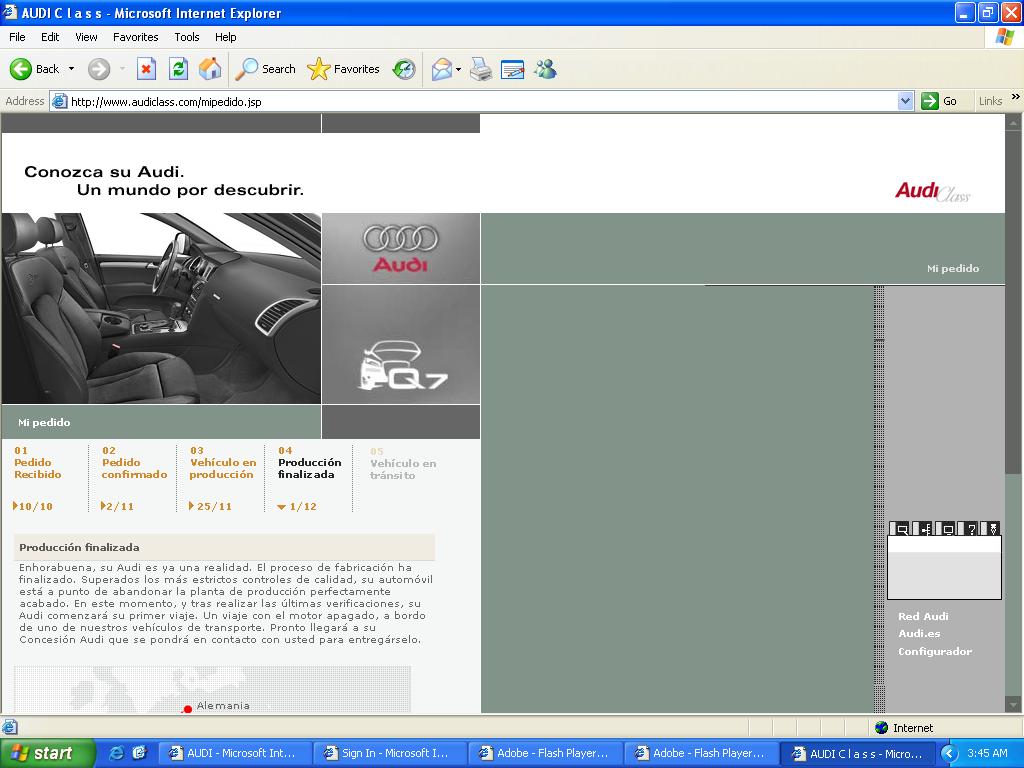Expand the 2/11 date arrow

click(x=103, y=505)
